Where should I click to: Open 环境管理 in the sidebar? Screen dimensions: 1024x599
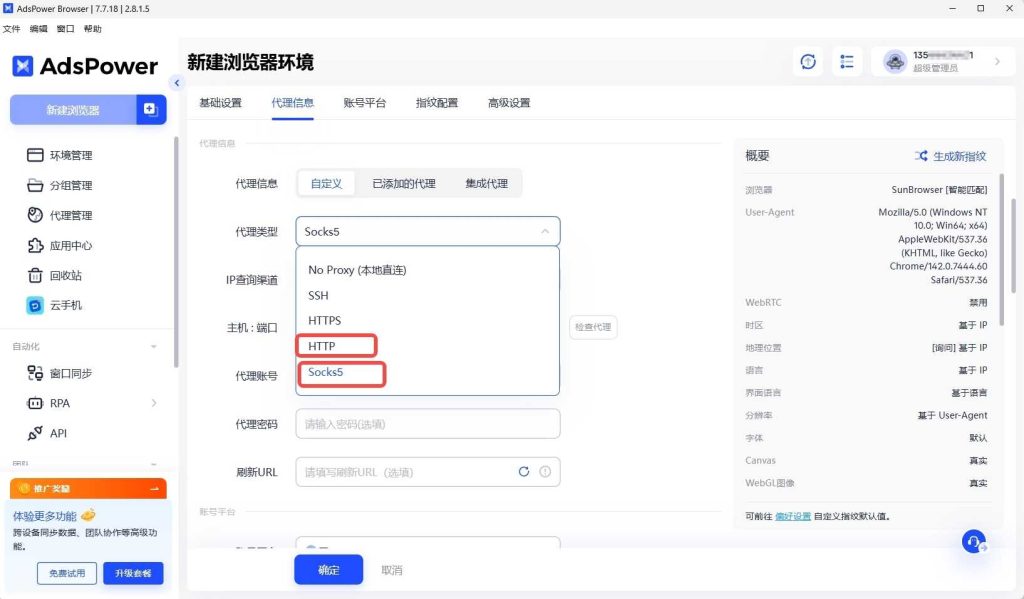(x=70, y=155)
